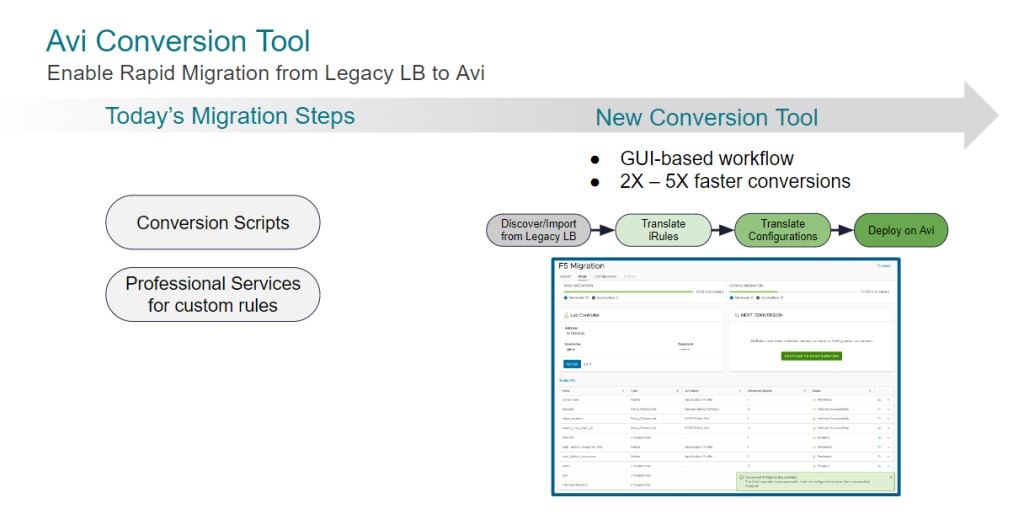Screen dimensions: 1024x514
Task: Click the Status column filter icon
Action: click(870, 391)
